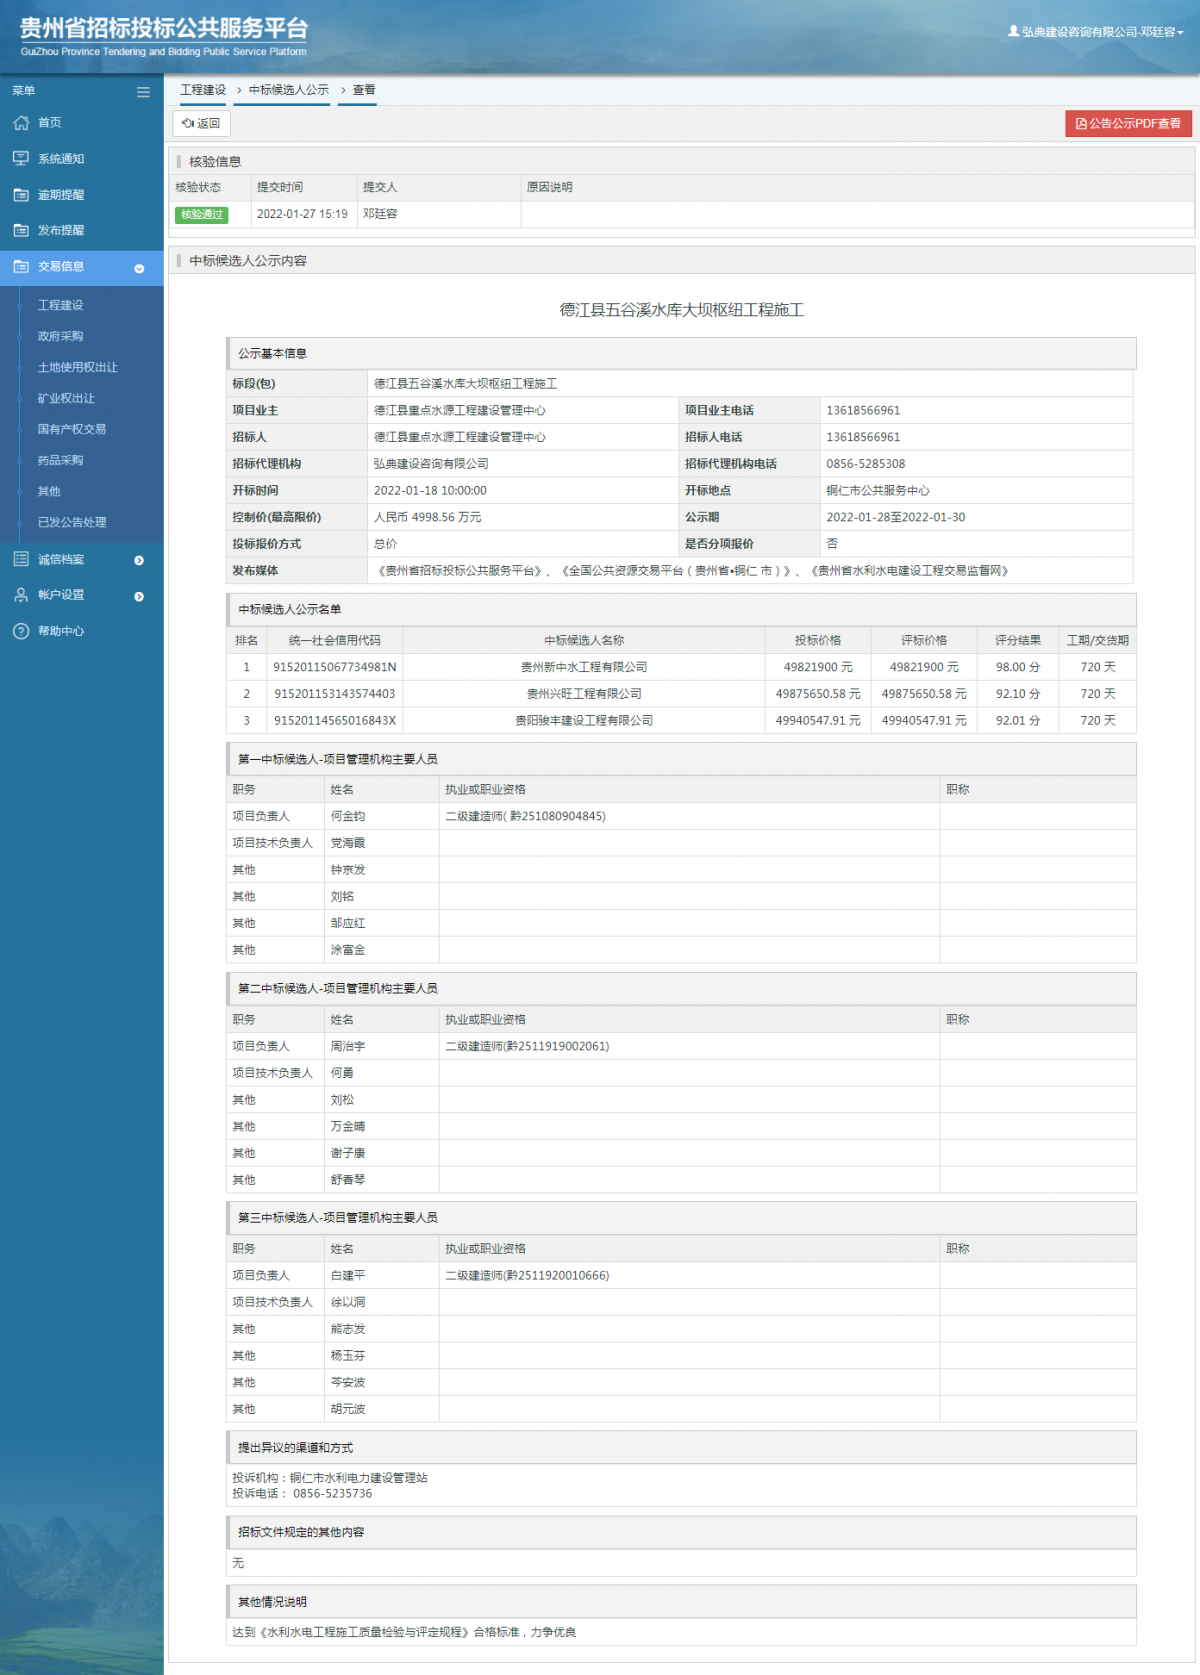Open the 首页 home icon
The width and height of the screenshot is (1200, 1675).
tap(21, 123)
